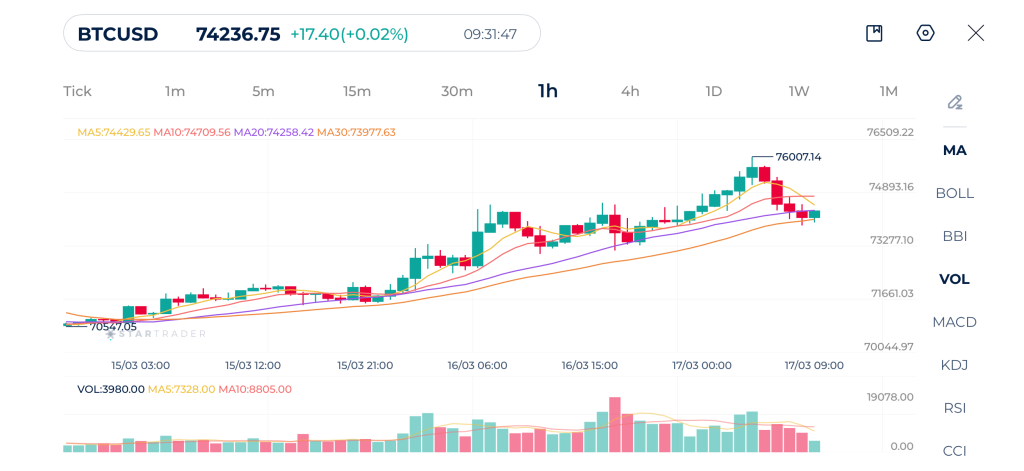Close the chart view
The width and height of the screenshot is (1024, 471).
(976, 33)
